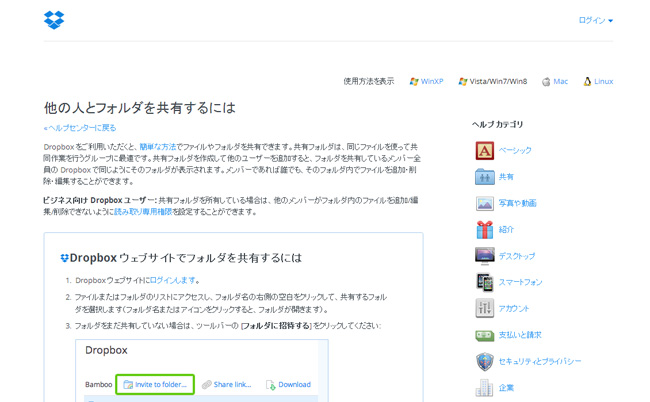Click the Apple icon beside Mac
The height and width of the screenshot is (402, 650).
point(546,82)
